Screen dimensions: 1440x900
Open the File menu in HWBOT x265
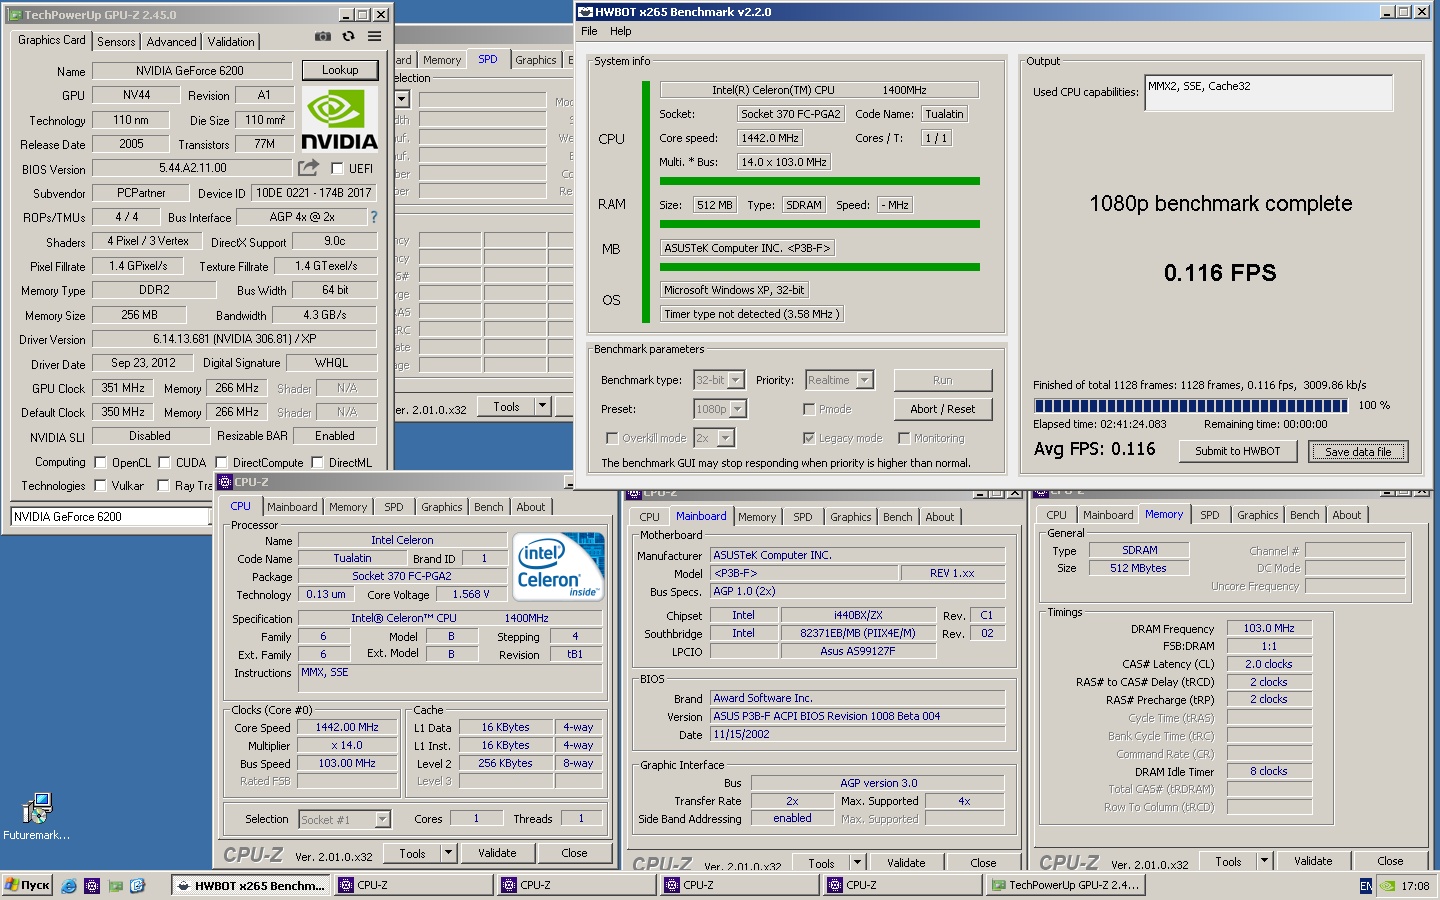[589, 31]
